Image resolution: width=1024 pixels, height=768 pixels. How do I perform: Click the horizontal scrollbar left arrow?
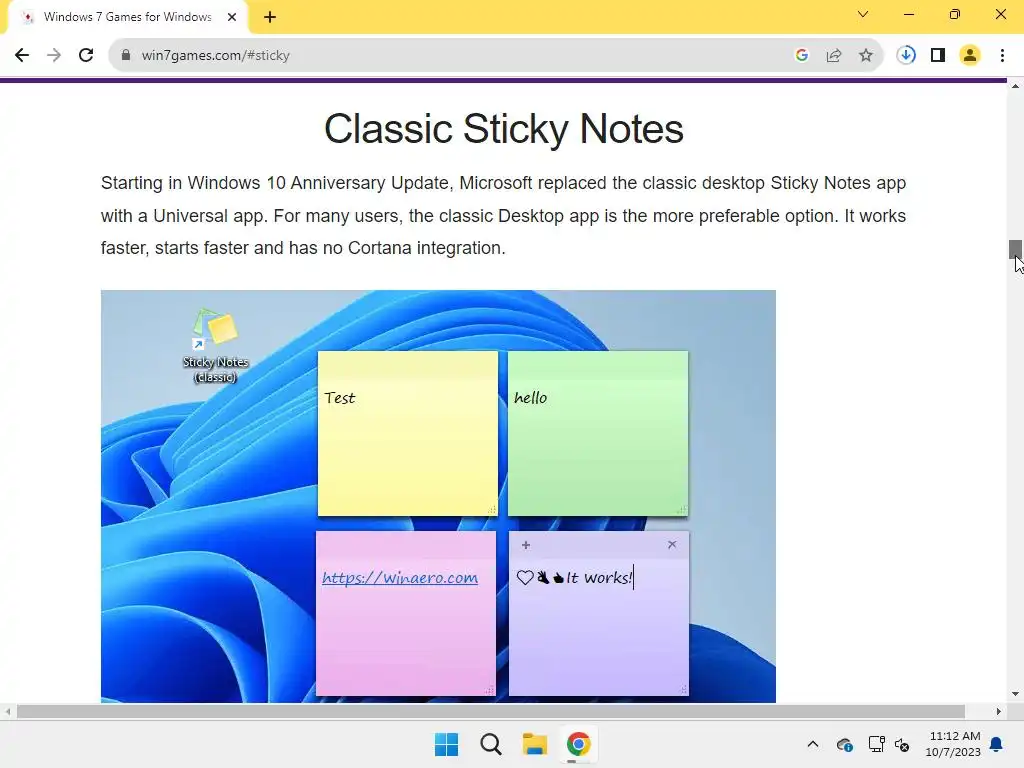pos(7,711)
